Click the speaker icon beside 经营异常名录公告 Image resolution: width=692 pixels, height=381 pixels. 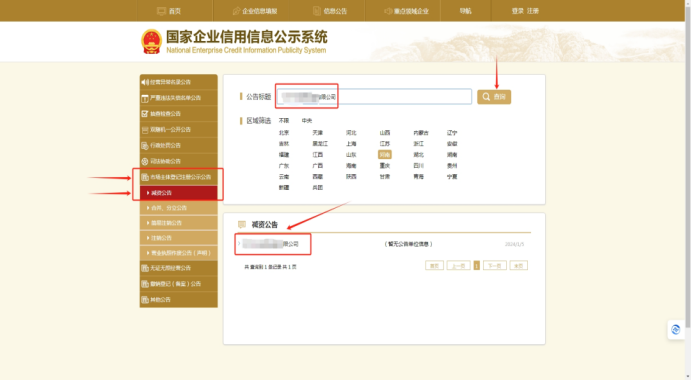pyautogui.click(x=145, y=82)
